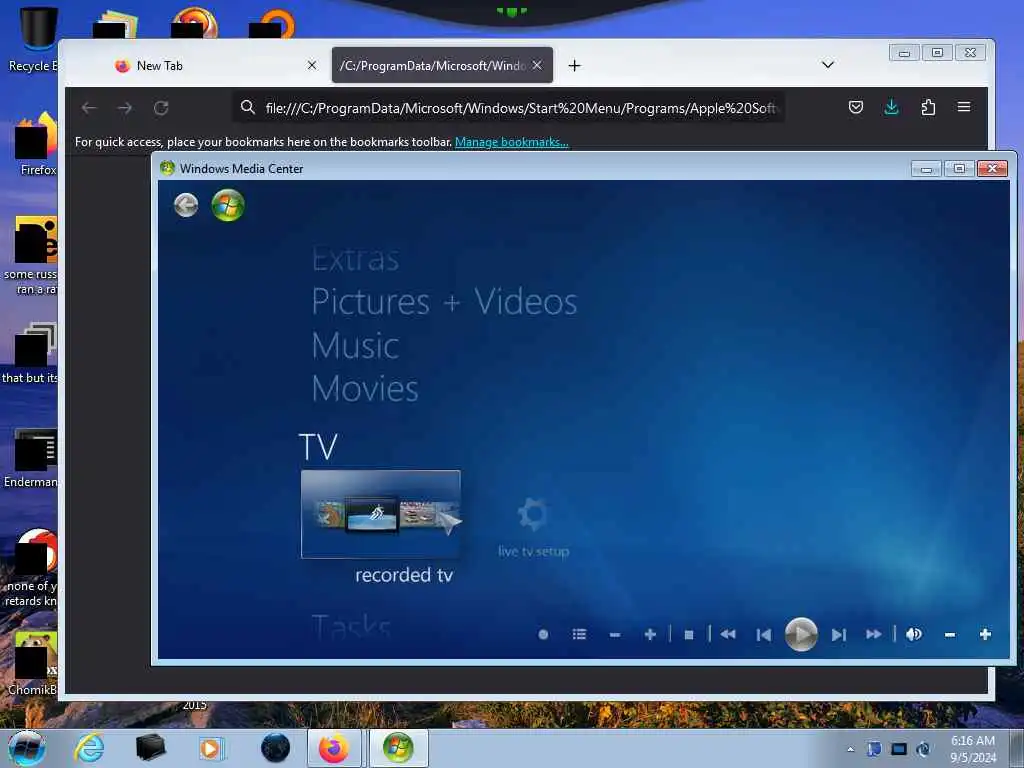Click the green Media Center start logo
1024x768 pixels.
(x=228, y=205)
